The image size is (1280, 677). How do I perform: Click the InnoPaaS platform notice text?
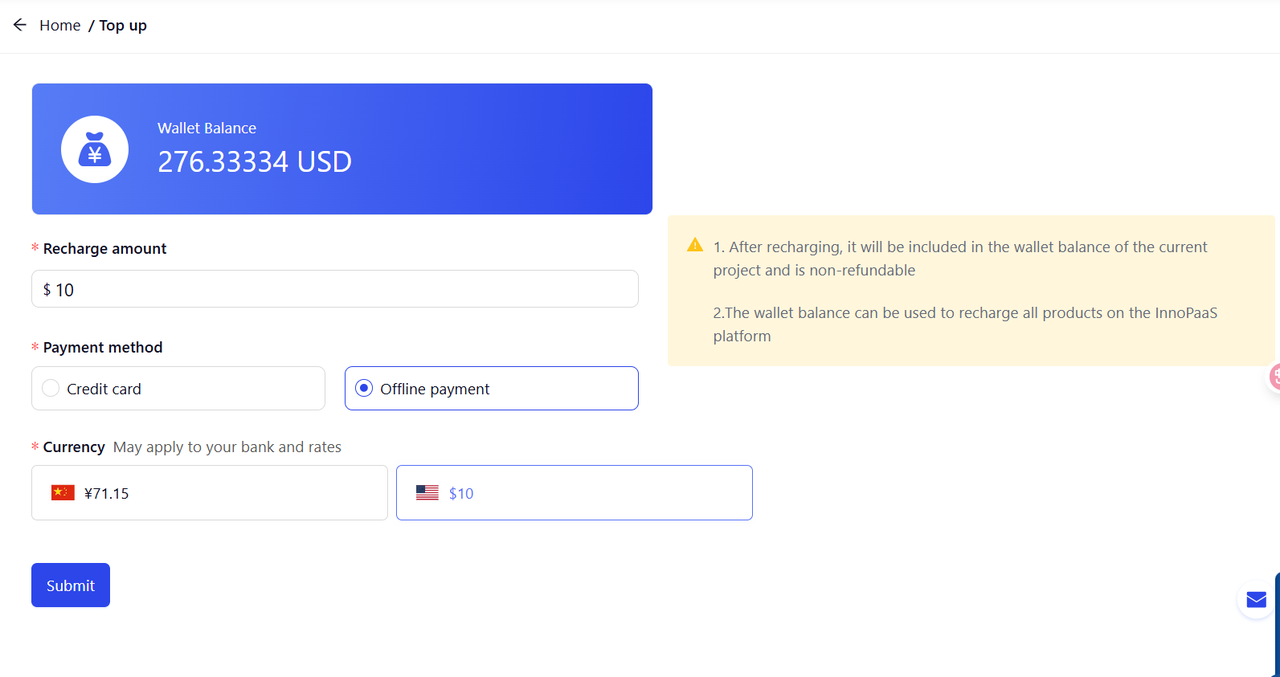coord(965,324)
